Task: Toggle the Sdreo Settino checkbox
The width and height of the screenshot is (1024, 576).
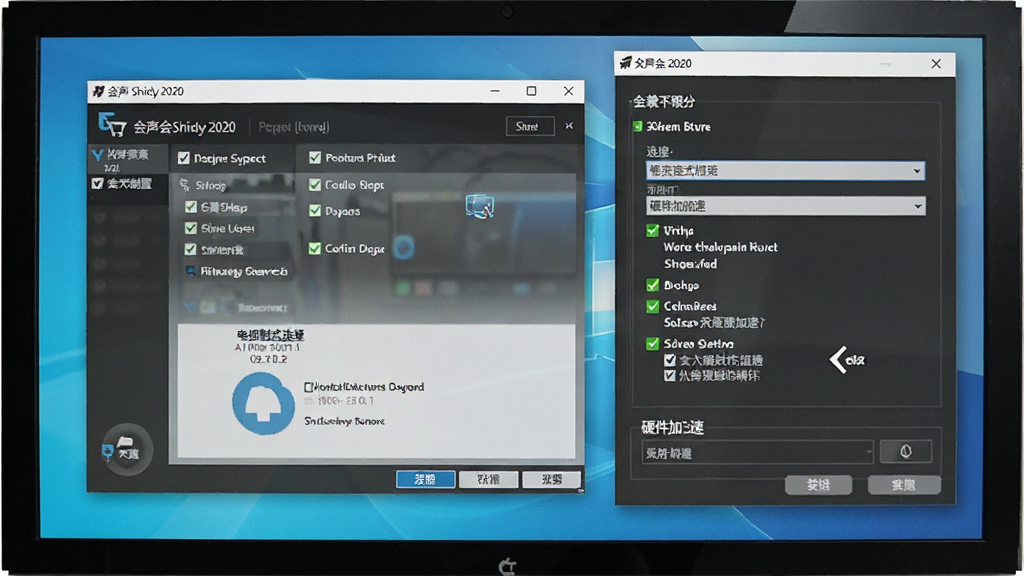Action: tap(652, 344)
